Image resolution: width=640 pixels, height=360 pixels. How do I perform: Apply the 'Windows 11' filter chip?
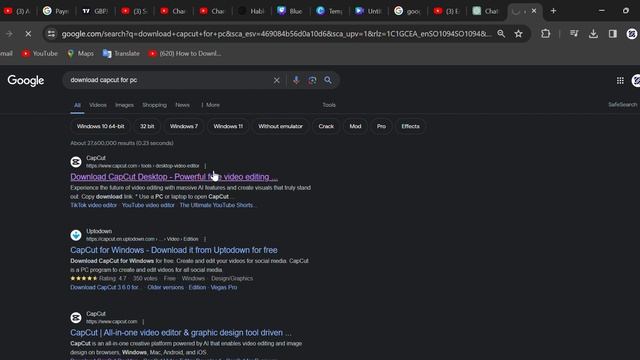[x=228, y=127]
